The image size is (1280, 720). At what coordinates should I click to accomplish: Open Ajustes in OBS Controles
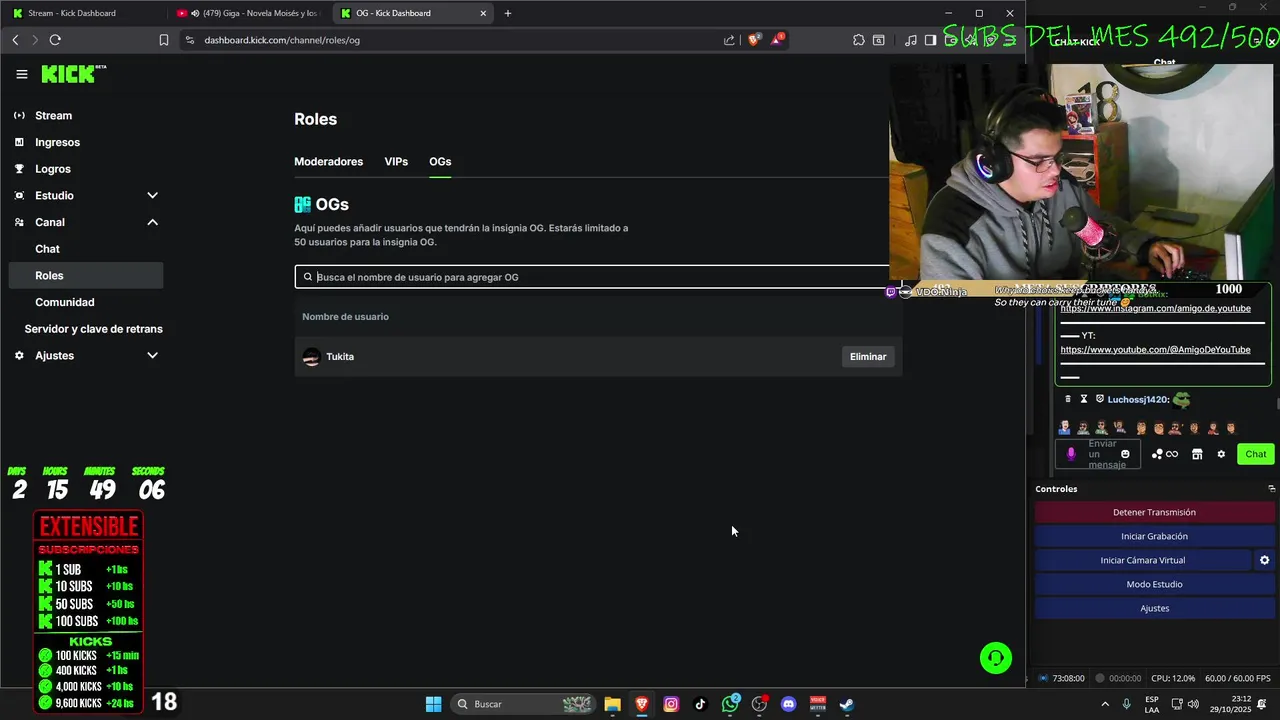[x=1155, y=608]
